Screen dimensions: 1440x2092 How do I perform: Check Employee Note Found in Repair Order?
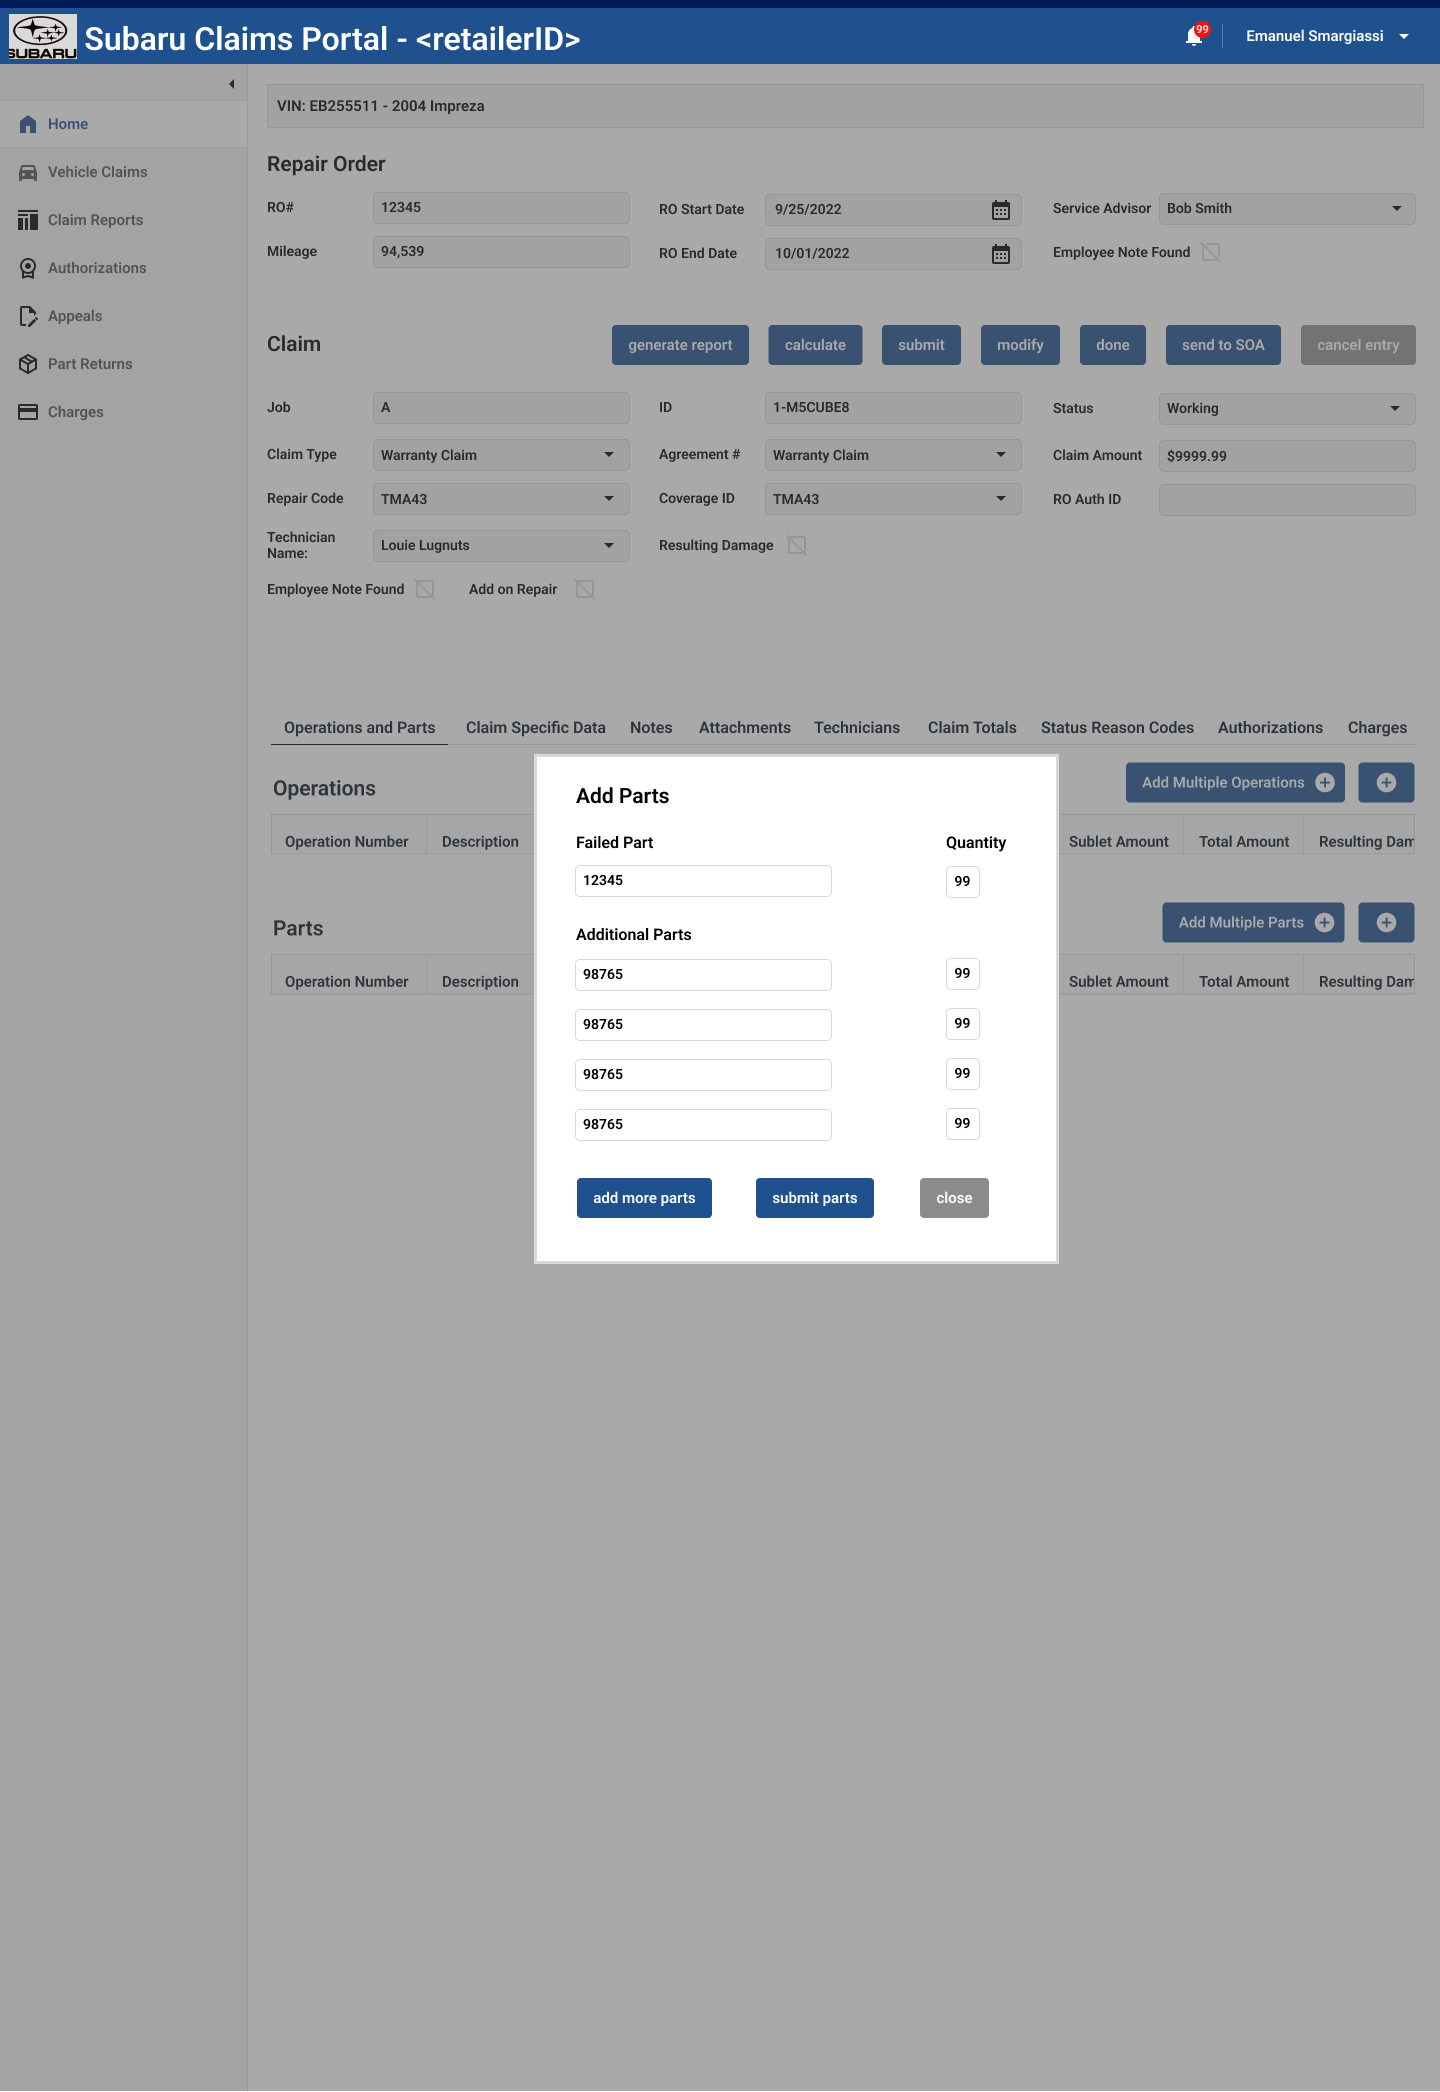coord(1211,252)
